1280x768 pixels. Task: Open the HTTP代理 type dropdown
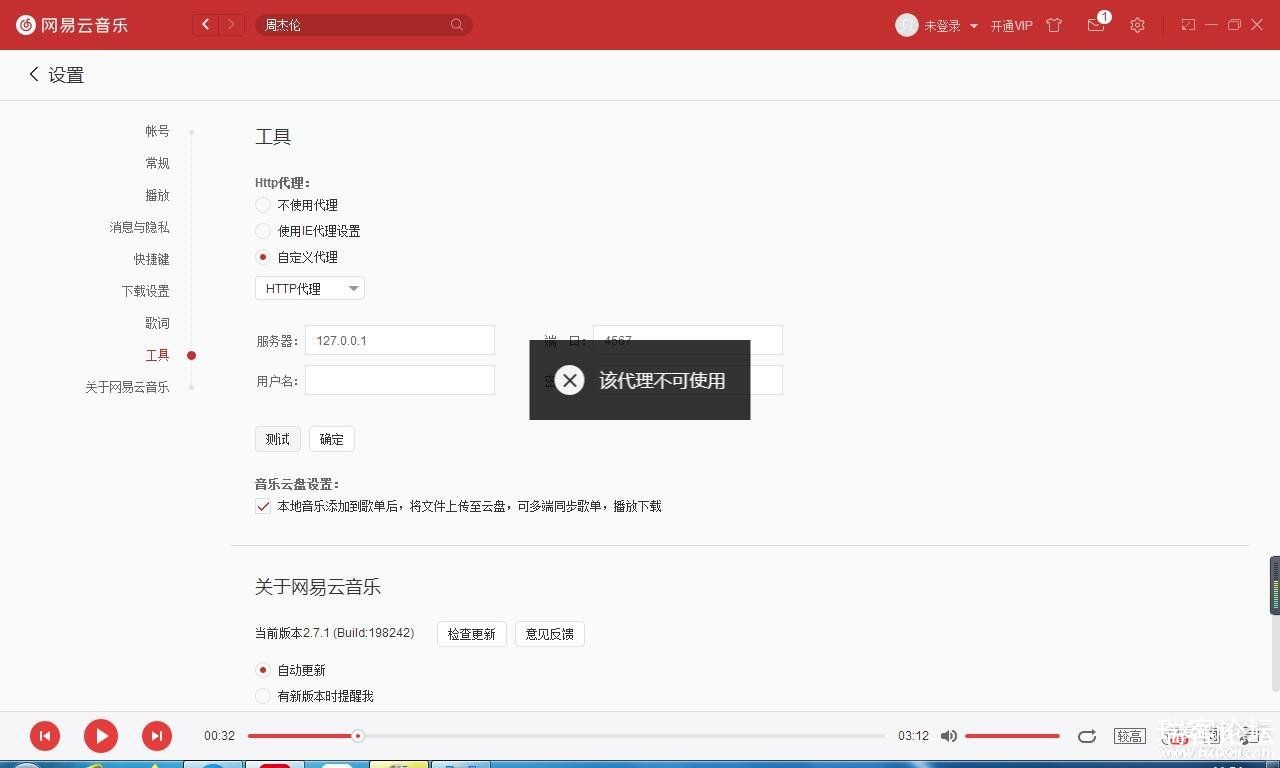click(x=310, y=289)
